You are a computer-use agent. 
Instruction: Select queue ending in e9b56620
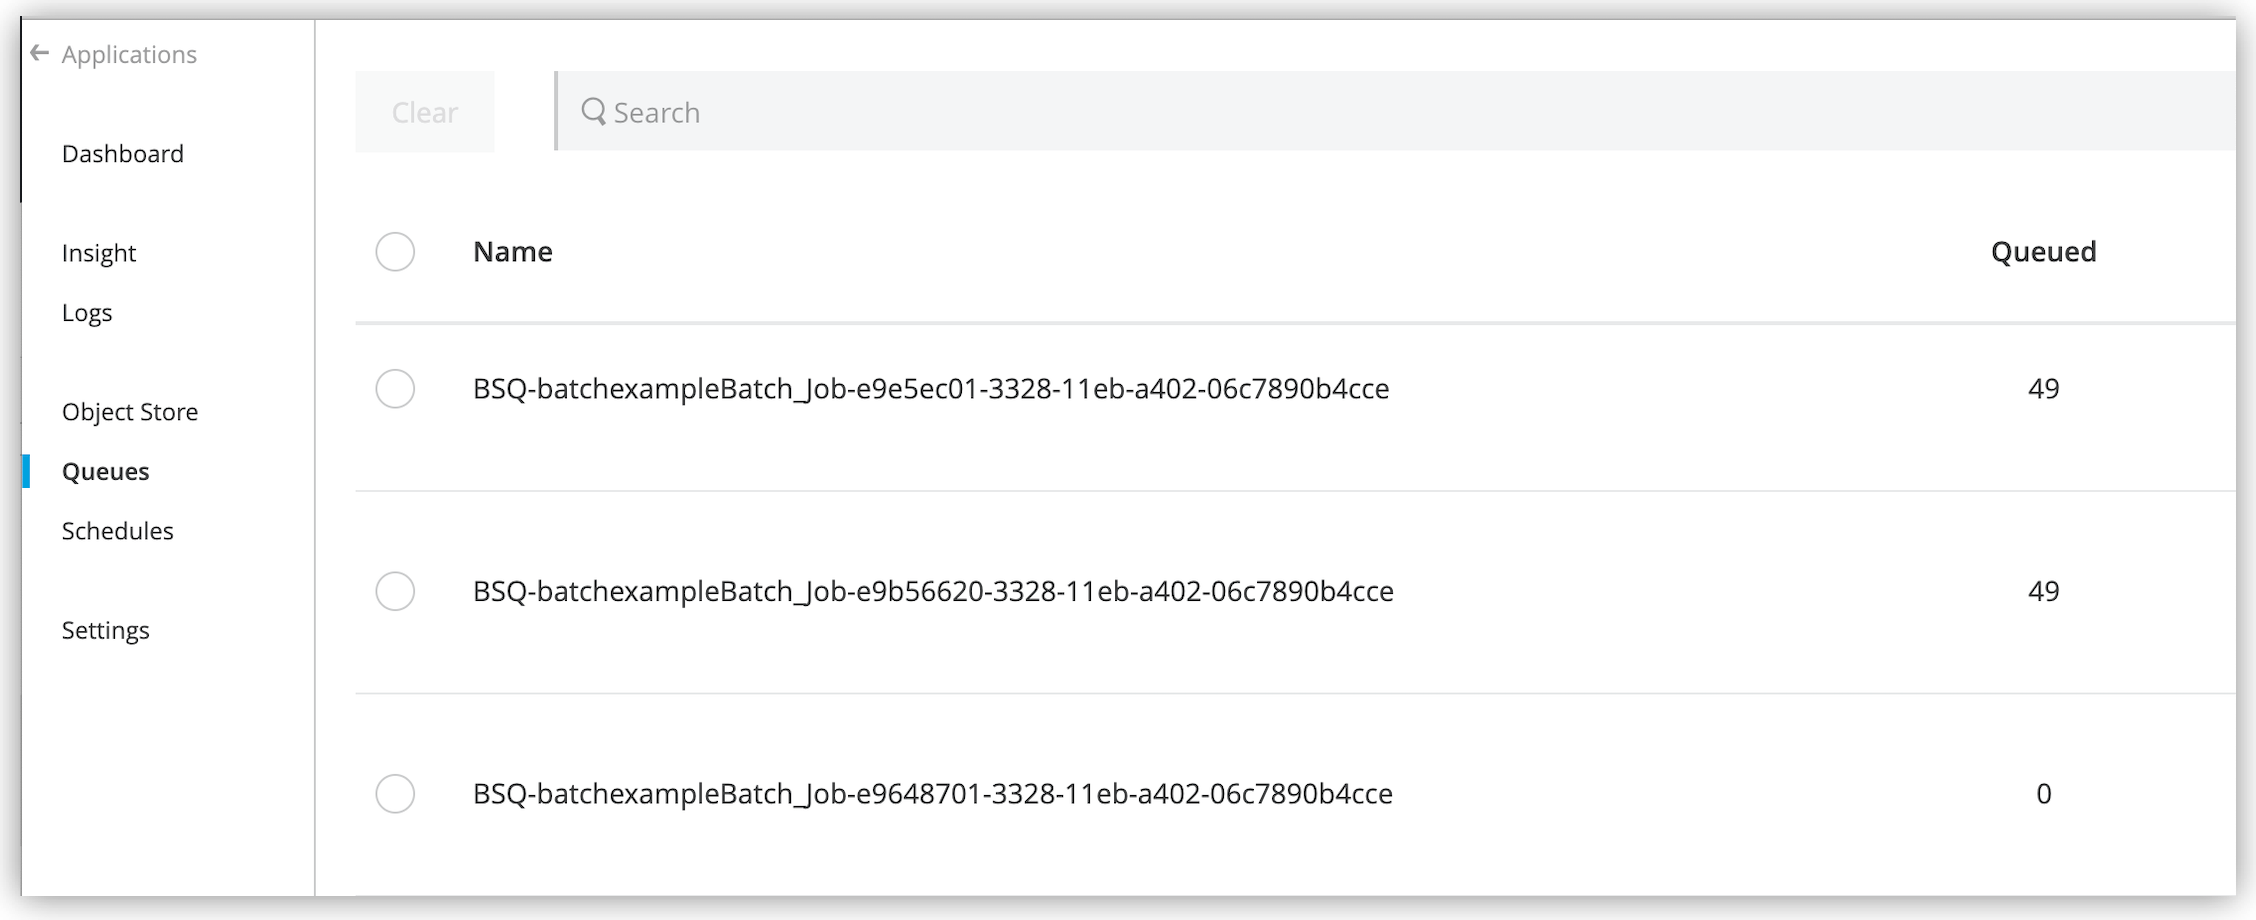tap(396, 592)
